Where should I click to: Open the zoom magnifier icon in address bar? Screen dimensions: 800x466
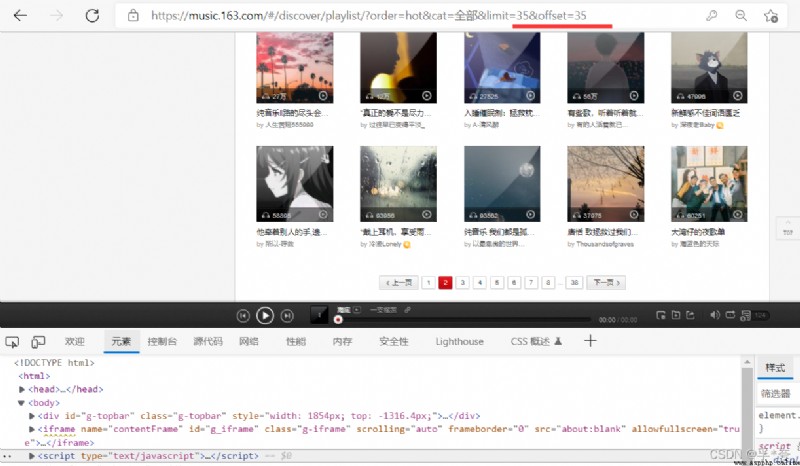pos(741,15)
